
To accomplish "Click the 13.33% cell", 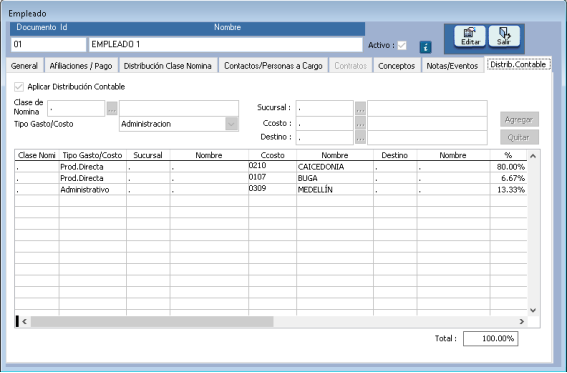I will point(508,190).
